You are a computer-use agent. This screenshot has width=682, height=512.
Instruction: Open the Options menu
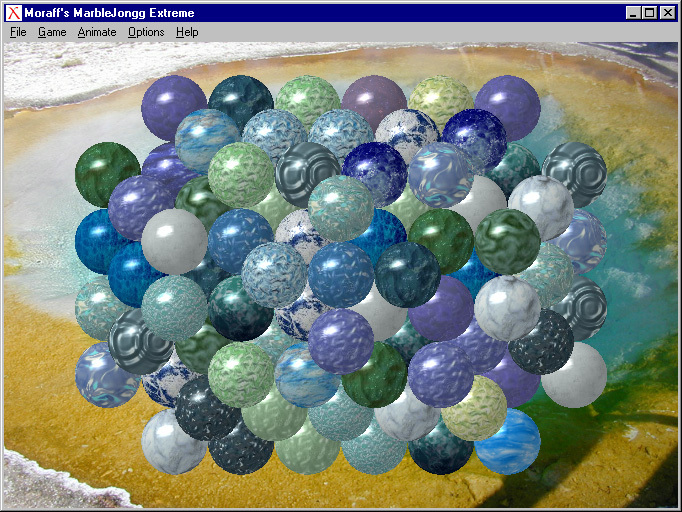coord(146,32)
